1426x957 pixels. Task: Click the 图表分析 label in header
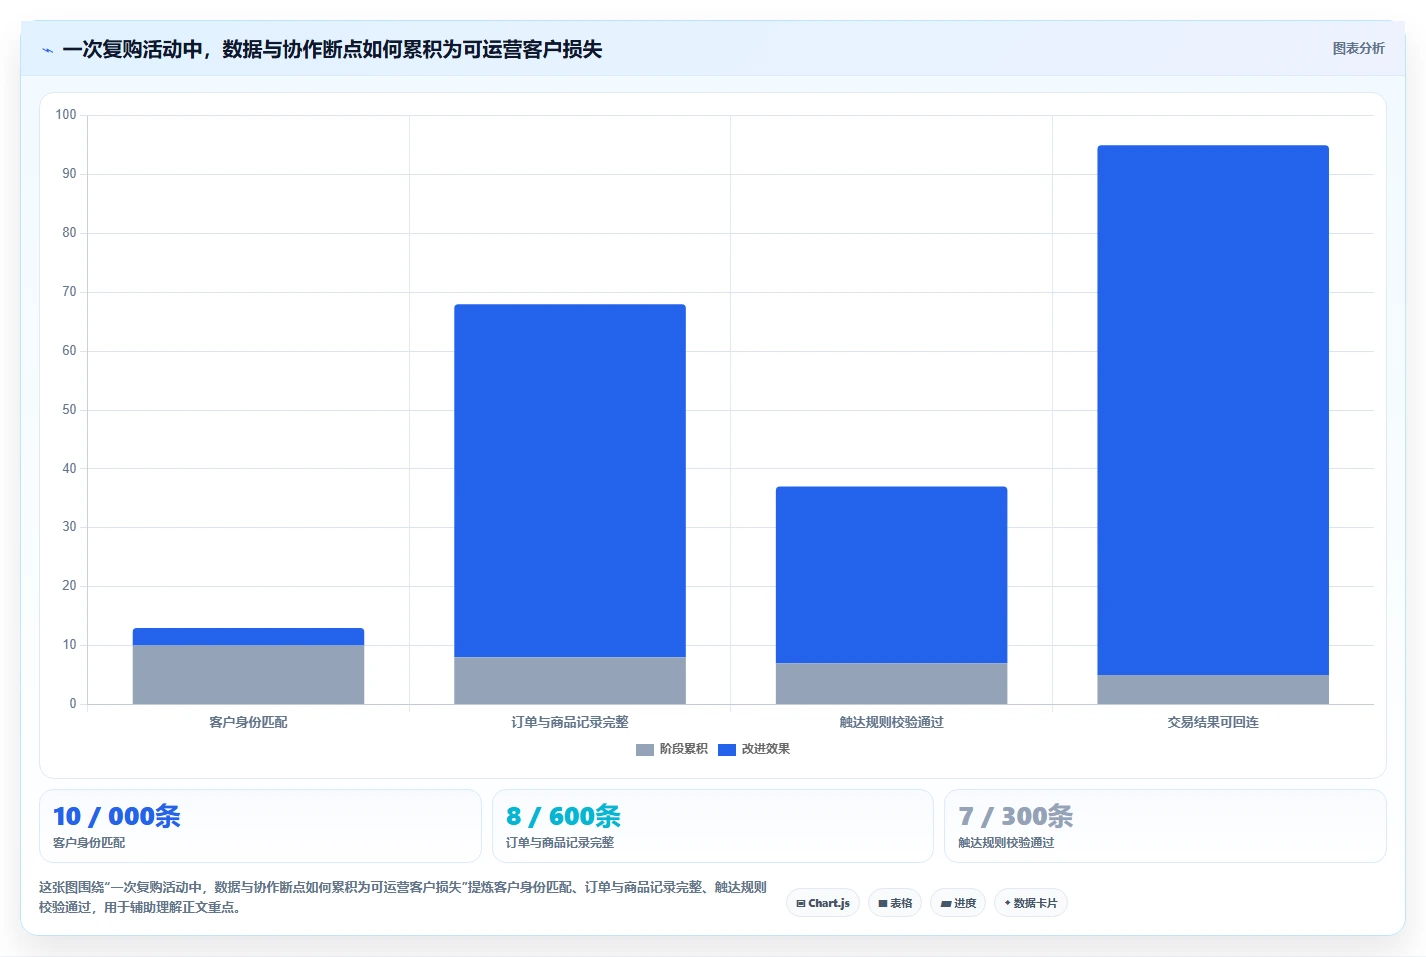pos(1358,48)
